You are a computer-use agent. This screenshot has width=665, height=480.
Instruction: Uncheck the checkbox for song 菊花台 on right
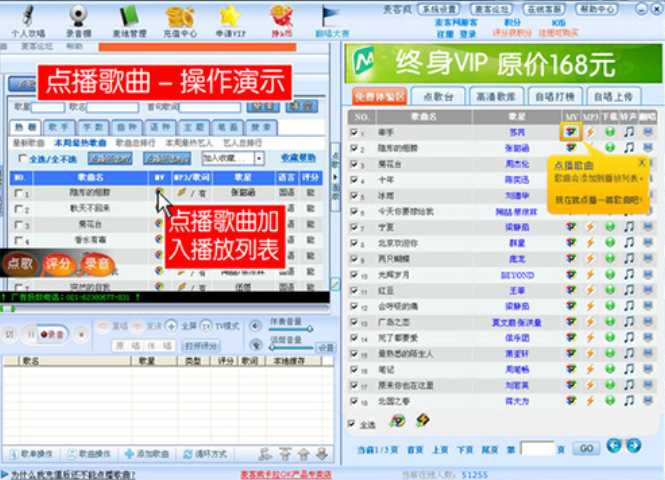point(354,163)
